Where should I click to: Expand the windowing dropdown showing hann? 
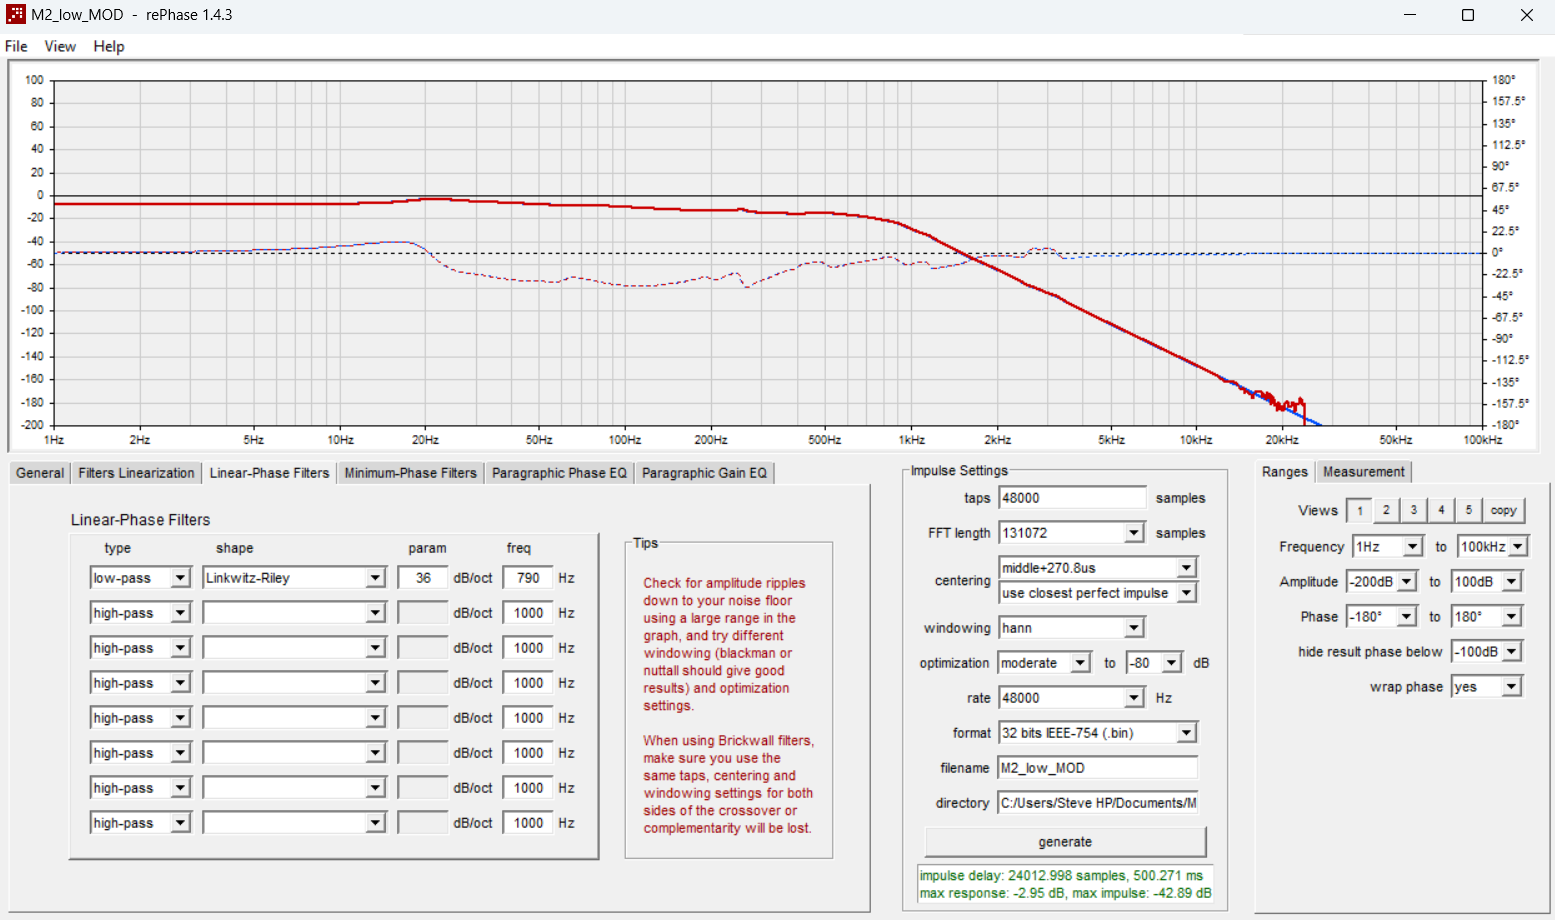pos(1135,627)
